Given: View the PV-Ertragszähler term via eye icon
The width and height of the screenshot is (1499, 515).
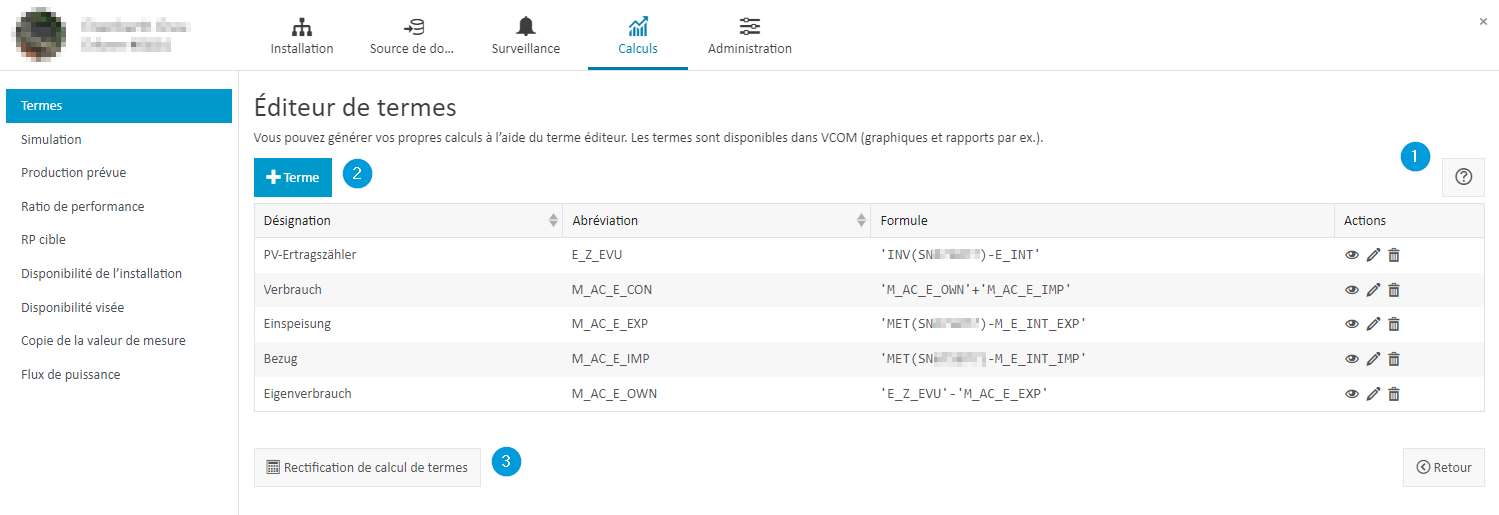Looking at the screenshot, I should [x=1352, y=255].
